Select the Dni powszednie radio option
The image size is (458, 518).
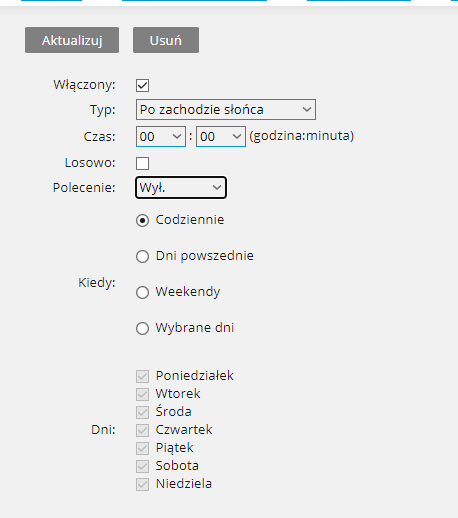coord(142,256)
